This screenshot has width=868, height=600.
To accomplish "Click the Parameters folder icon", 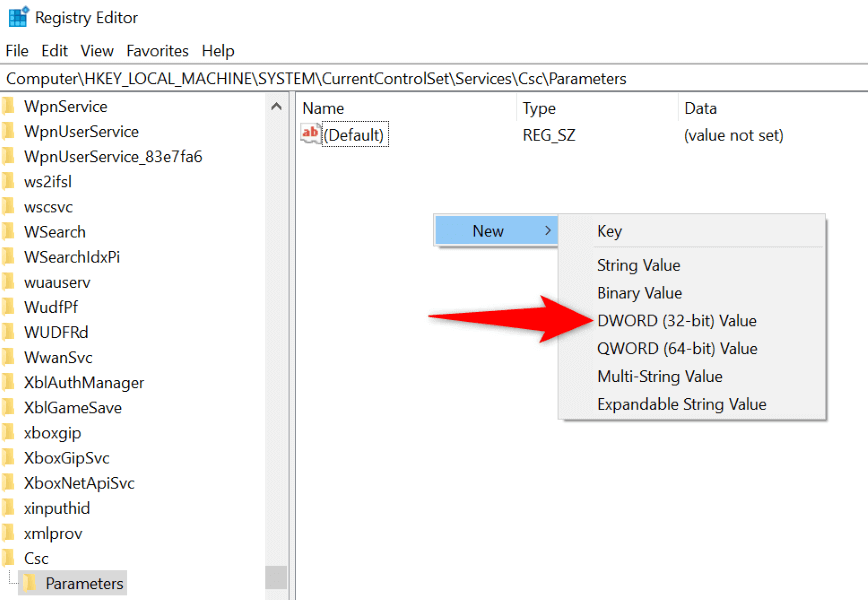I will click(30, 583).
